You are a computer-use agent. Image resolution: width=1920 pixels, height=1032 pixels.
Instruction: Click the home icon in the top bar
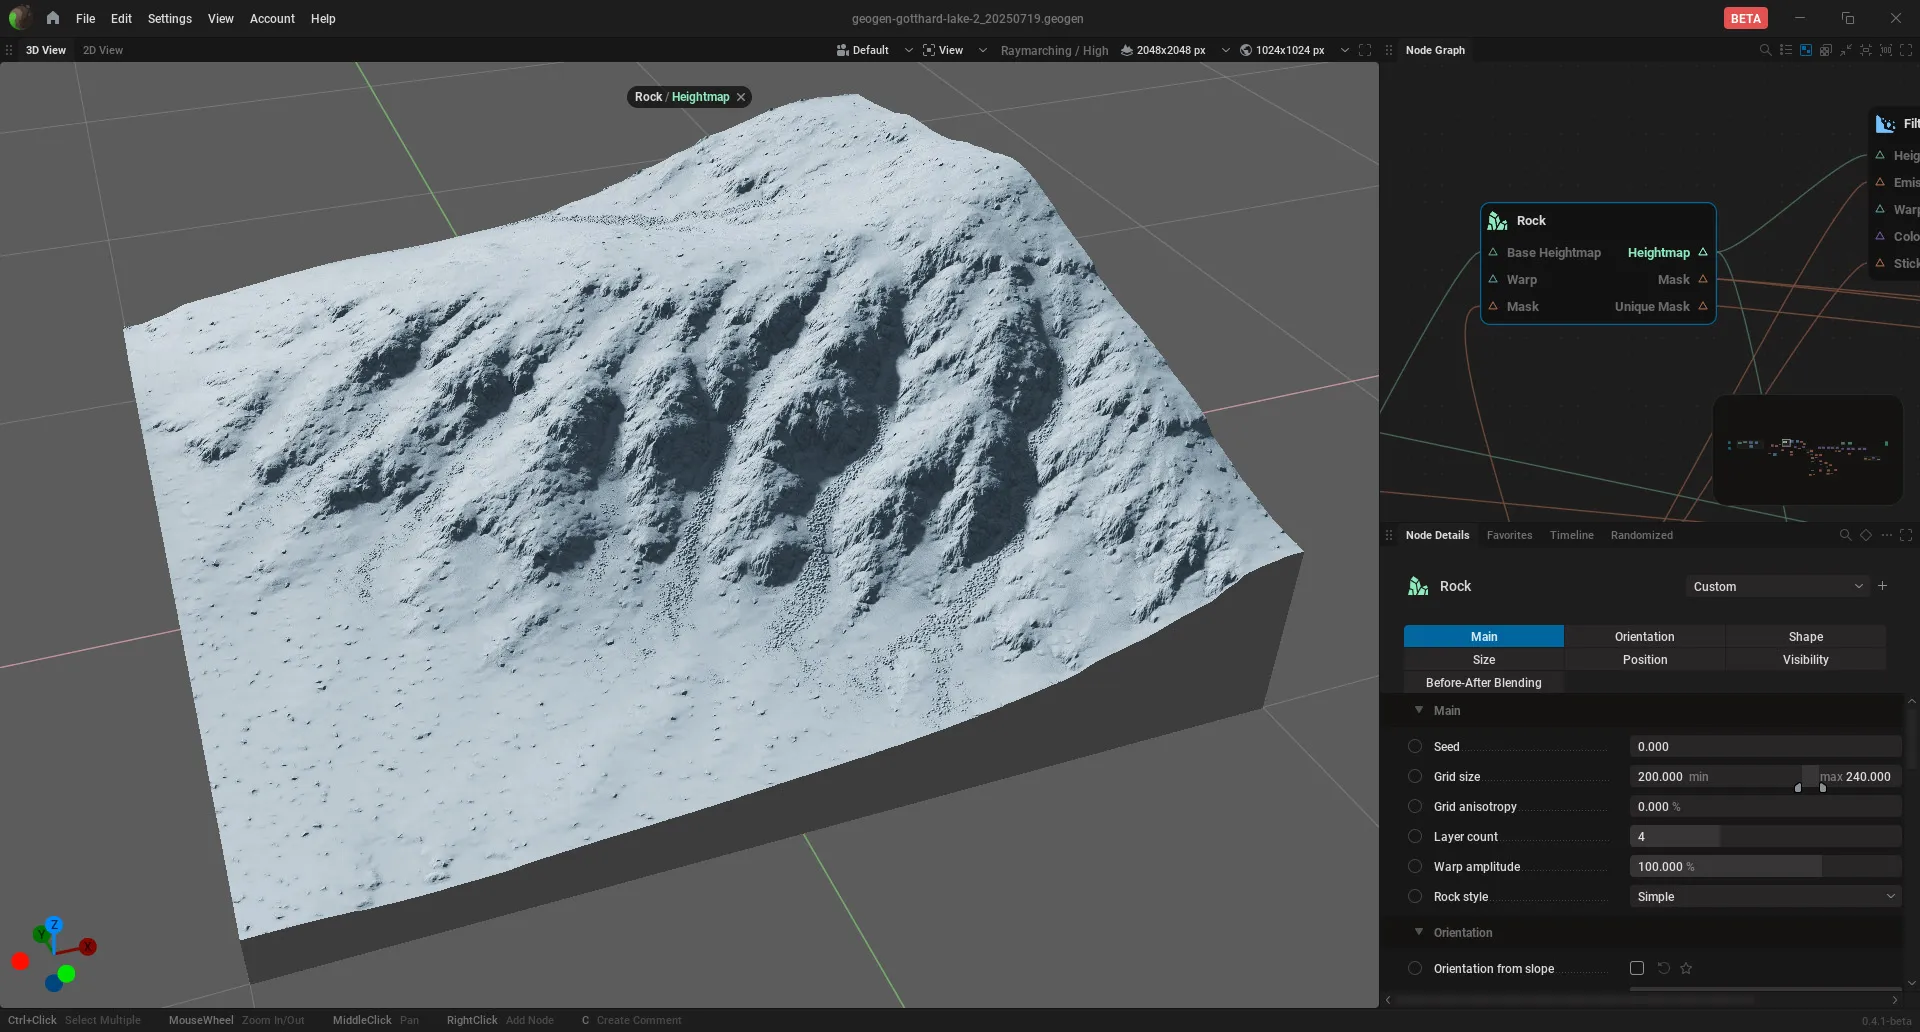point(53,18)
